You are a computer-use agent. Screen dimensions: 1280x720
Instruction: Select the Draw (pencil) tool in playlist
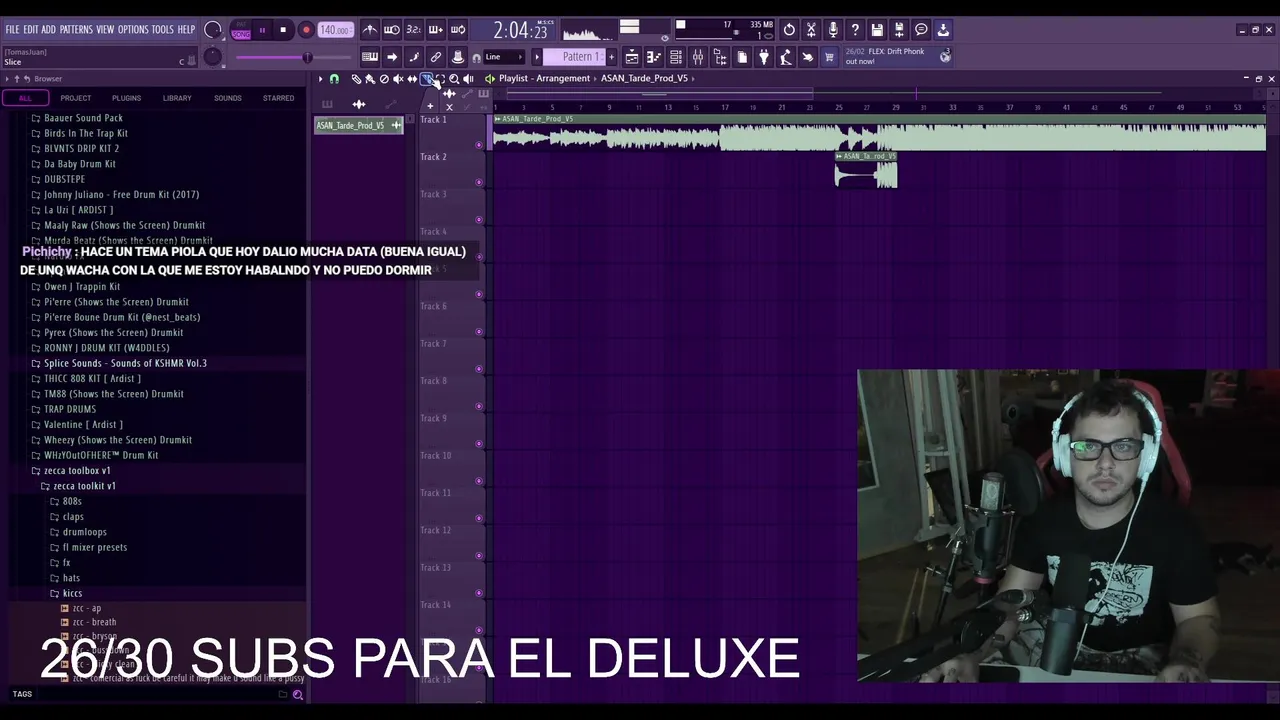pyautogui.click(x=357, y=79)
